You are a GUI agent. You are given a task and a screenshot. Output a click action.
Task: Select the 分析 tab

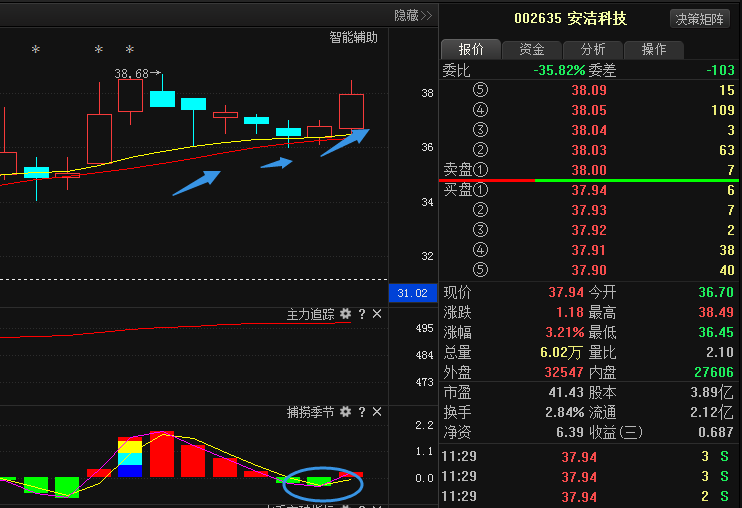click(592, 50)
